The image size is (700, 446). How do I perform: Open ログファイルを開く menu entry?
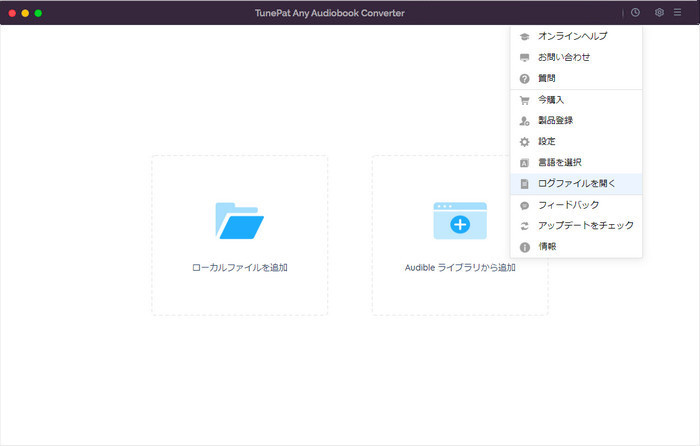[576, 183]
